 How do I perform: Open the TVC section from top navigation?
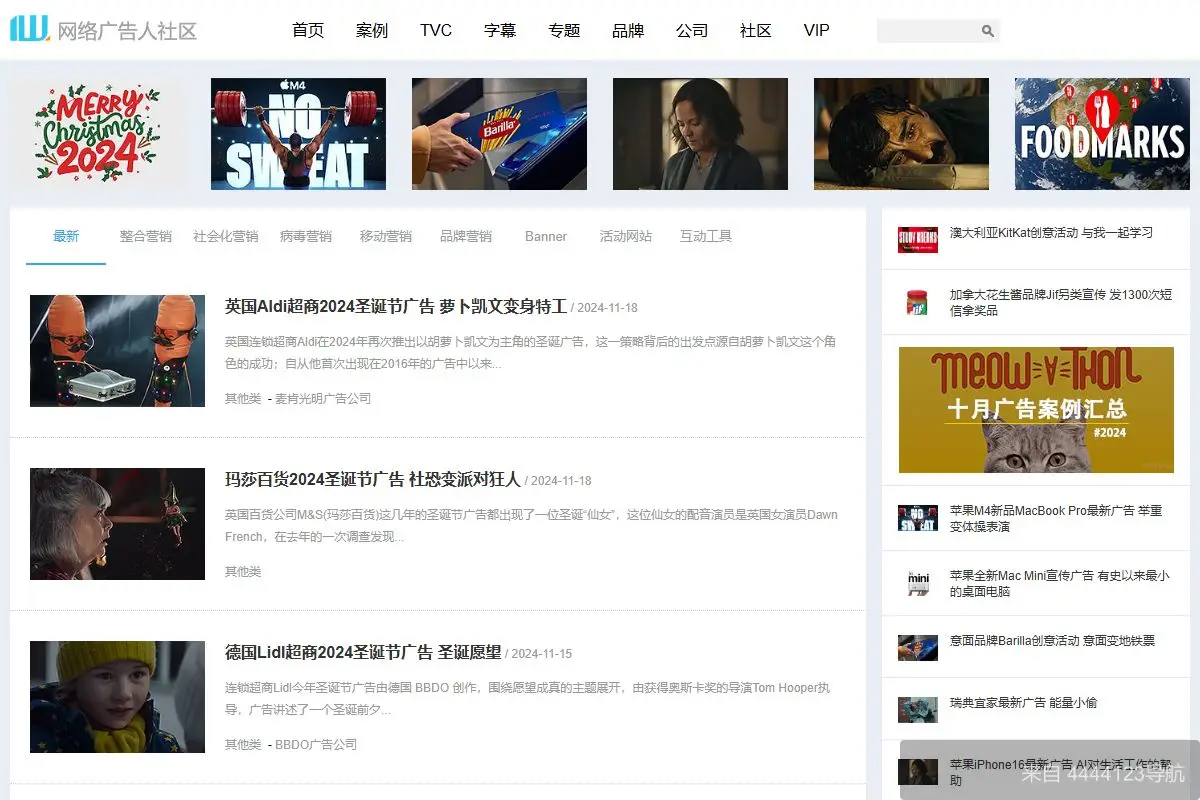pyautogui.click(x=435, y=31)
